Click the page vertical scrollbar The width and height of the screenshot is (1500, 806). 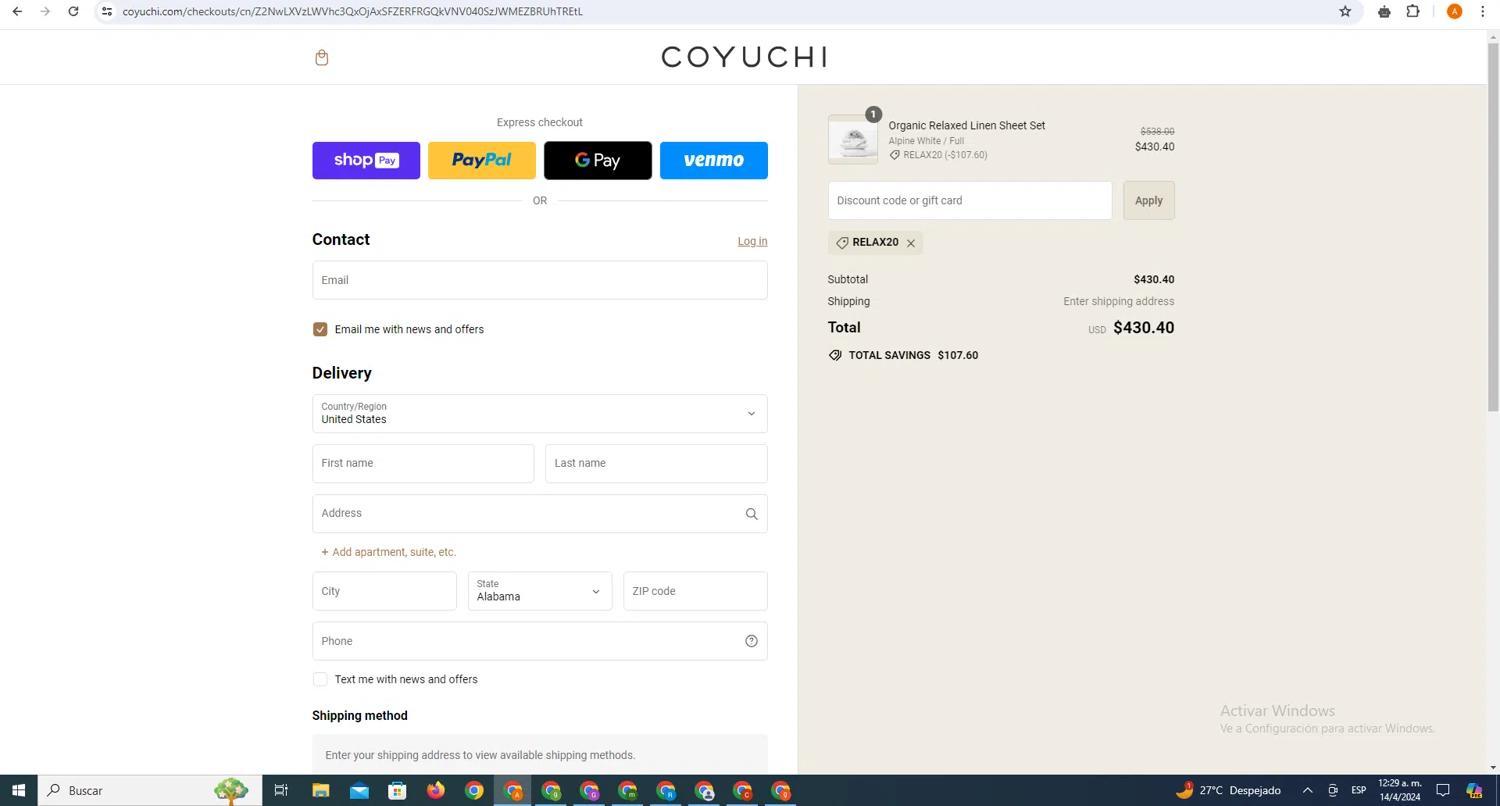pyautogui.click(x=1493, y=228)
